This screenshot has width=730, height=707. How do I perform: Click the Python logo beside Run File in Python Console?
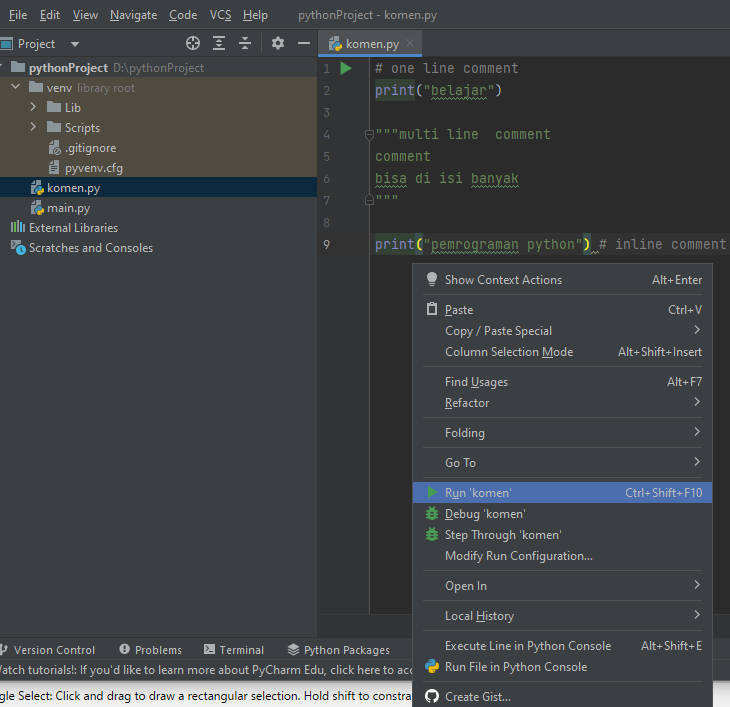(432, 667)
